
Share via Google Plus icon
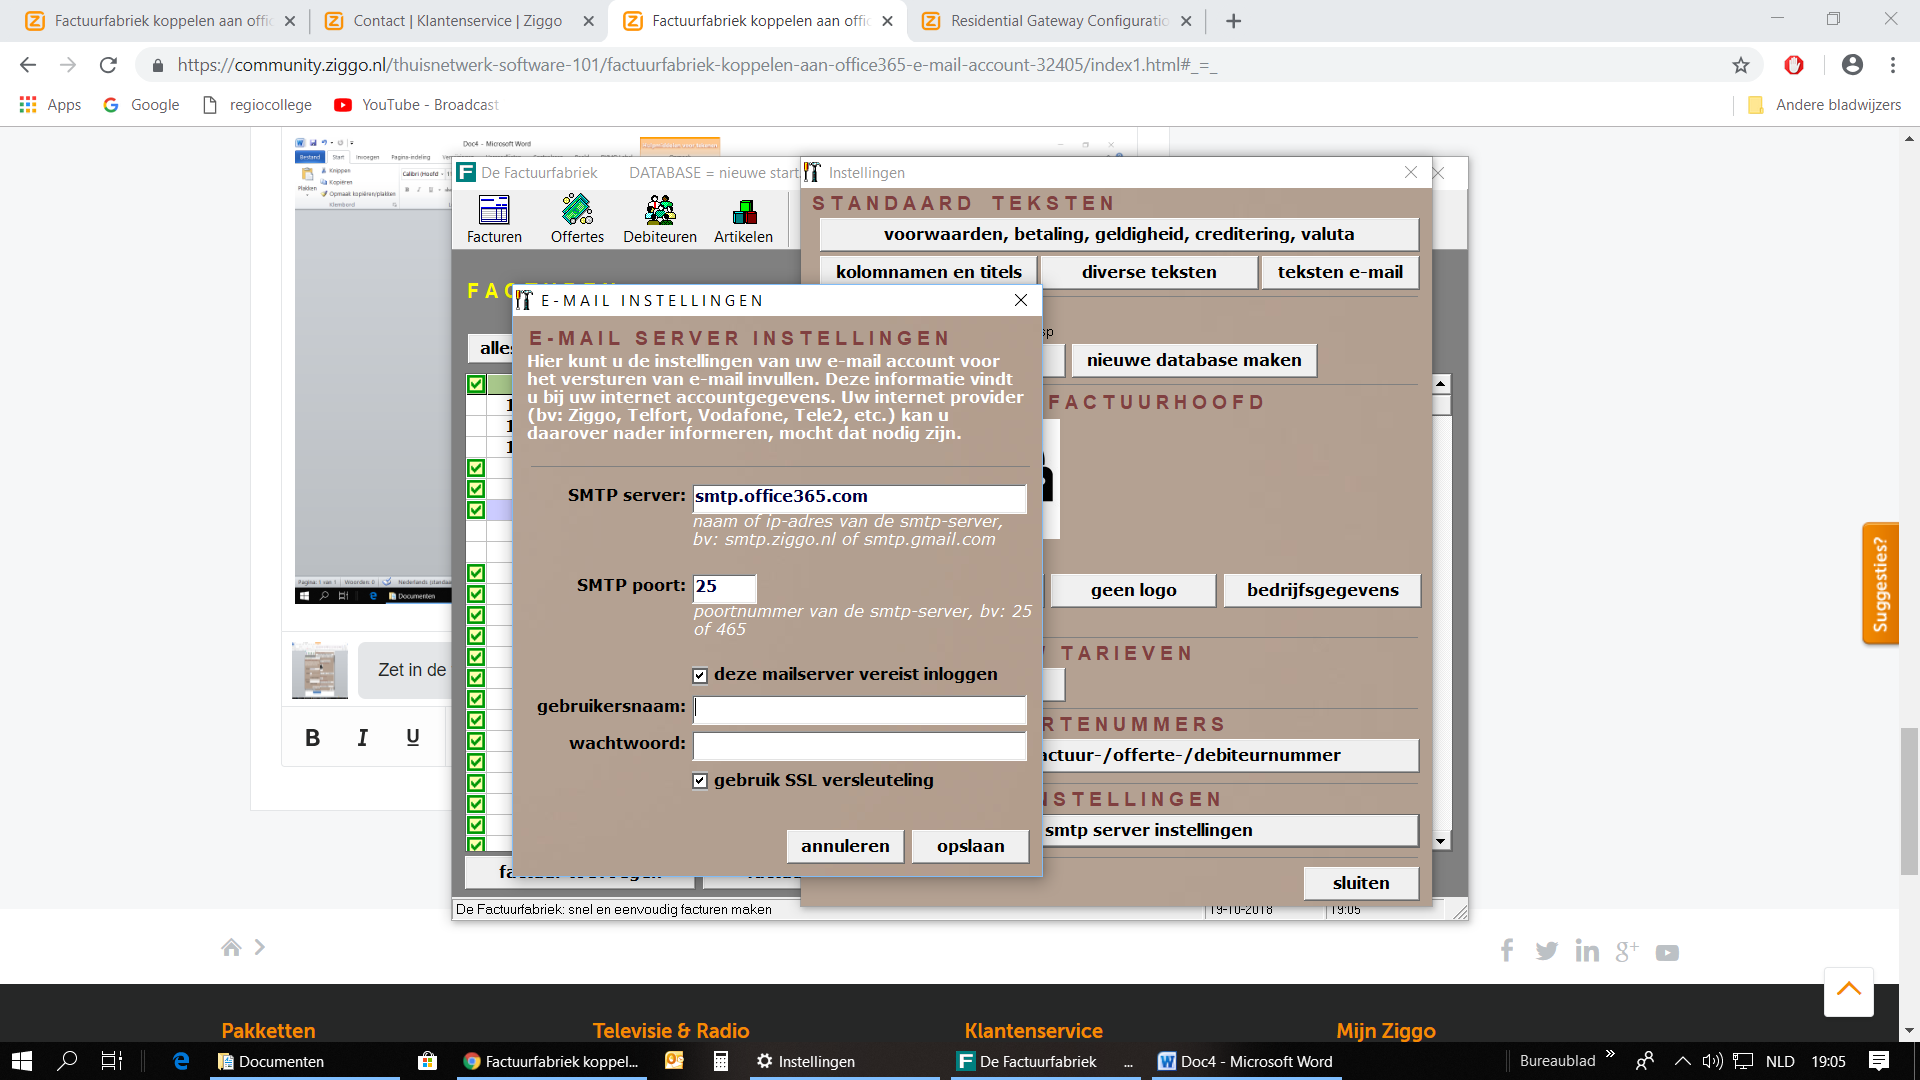point(1627,951)
